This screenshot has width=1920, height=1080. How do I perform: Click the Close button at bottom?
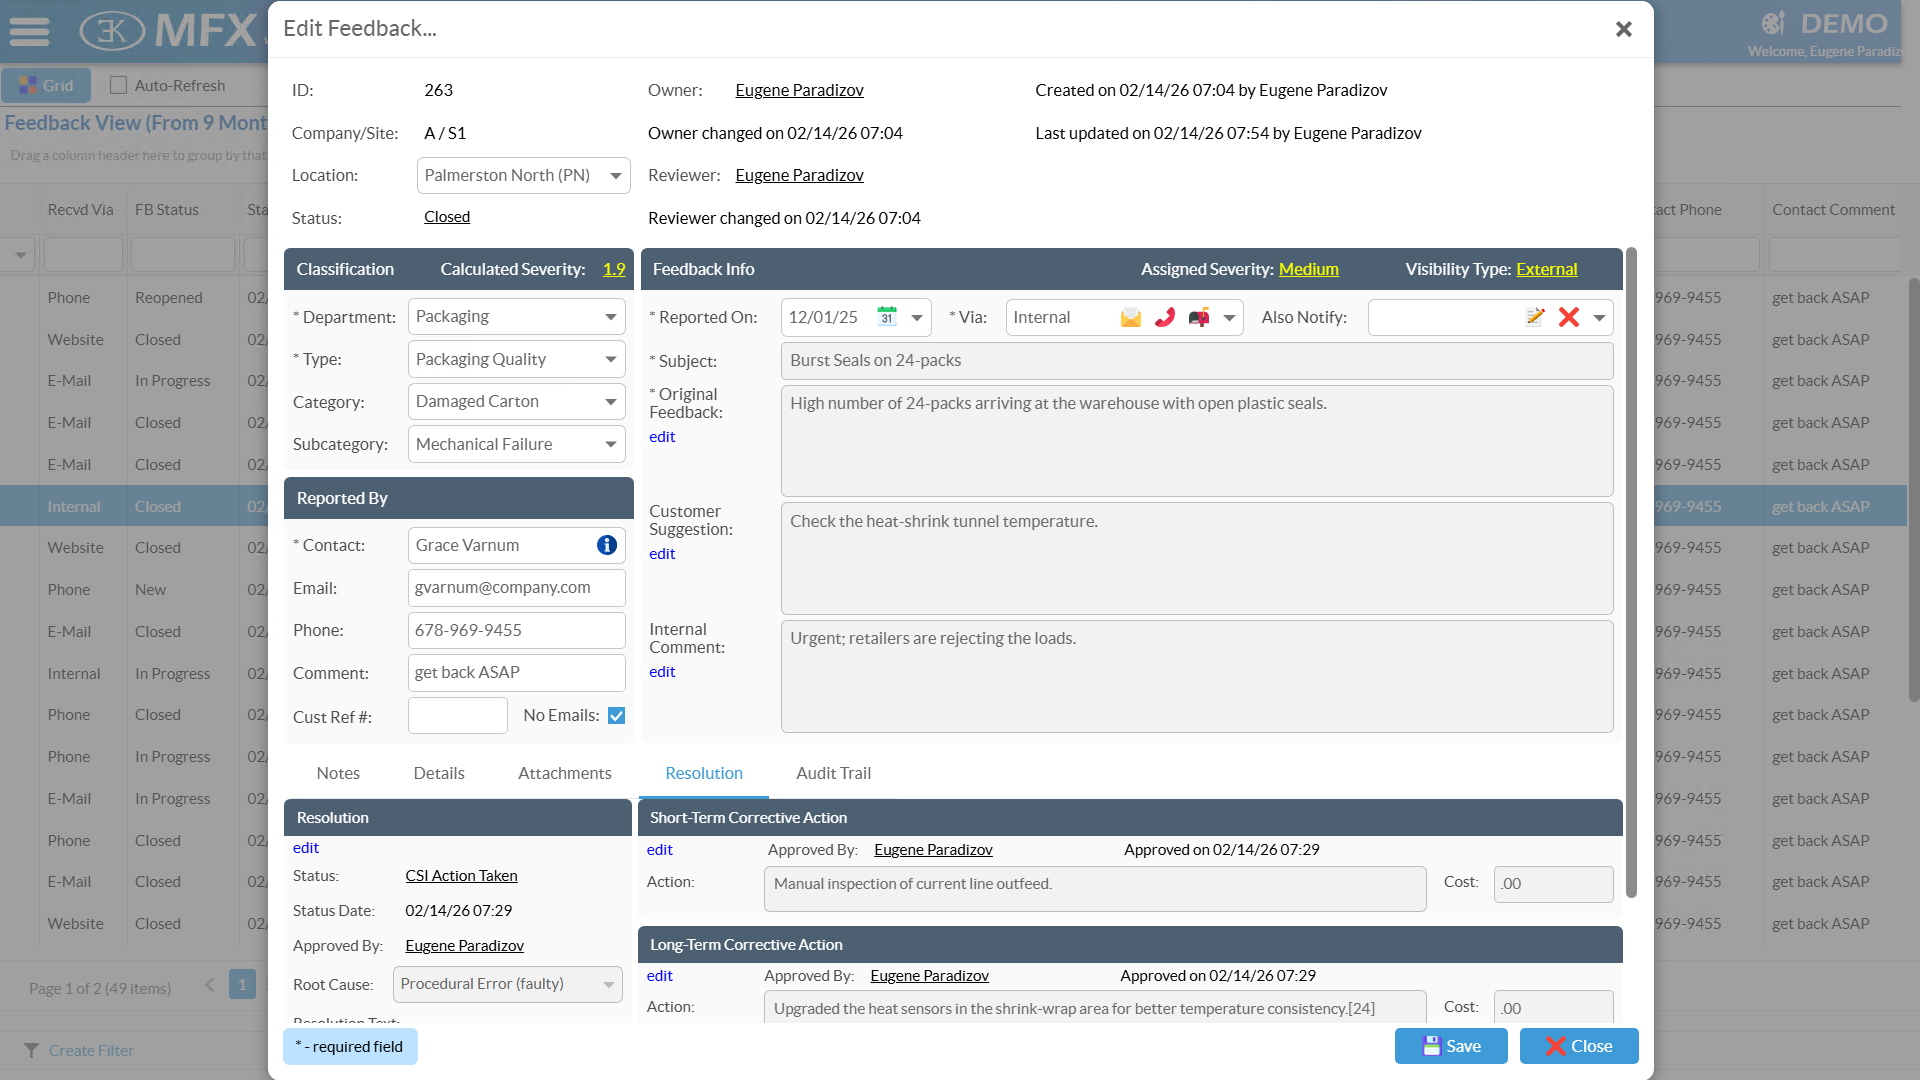pyautogui.click(x=1579, y=1046)
